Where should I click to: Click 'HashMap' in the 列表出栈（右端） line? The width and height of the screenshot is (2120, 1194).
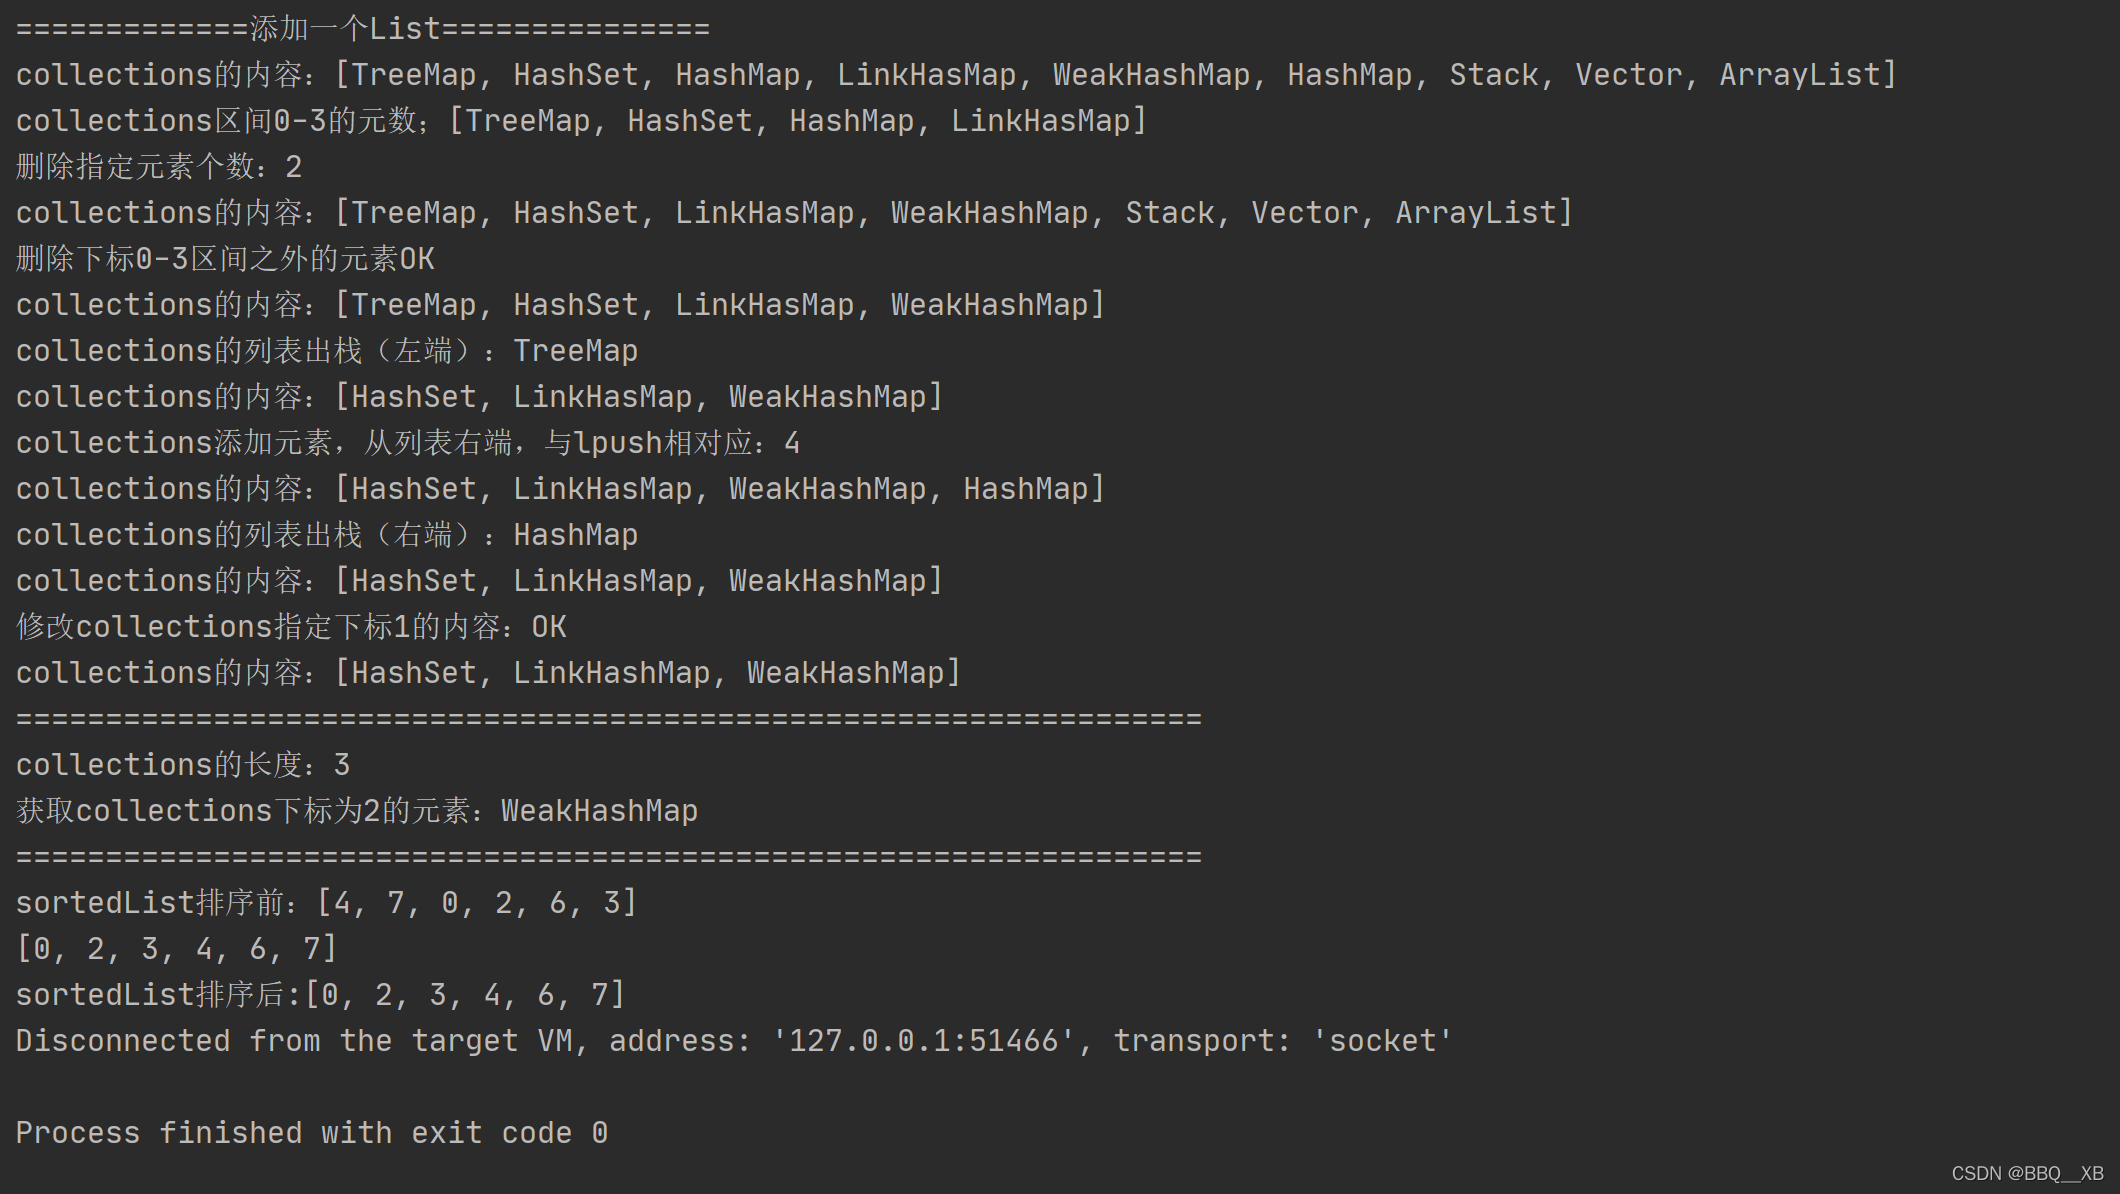pos(575,535)
